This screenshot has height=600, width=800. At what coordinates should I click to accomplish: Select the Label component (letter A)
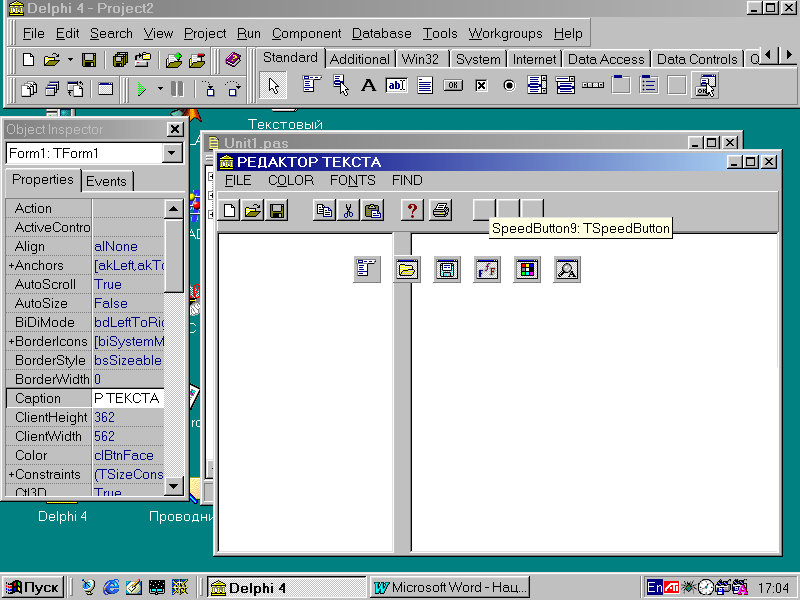[368, 85]
